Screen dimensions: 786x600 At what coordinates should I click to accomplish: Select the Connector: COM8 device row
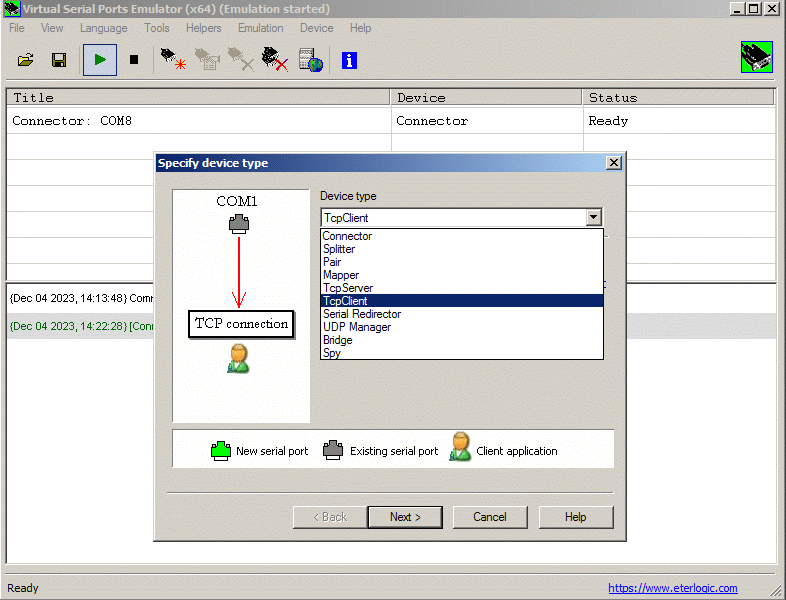coord(200,121)
